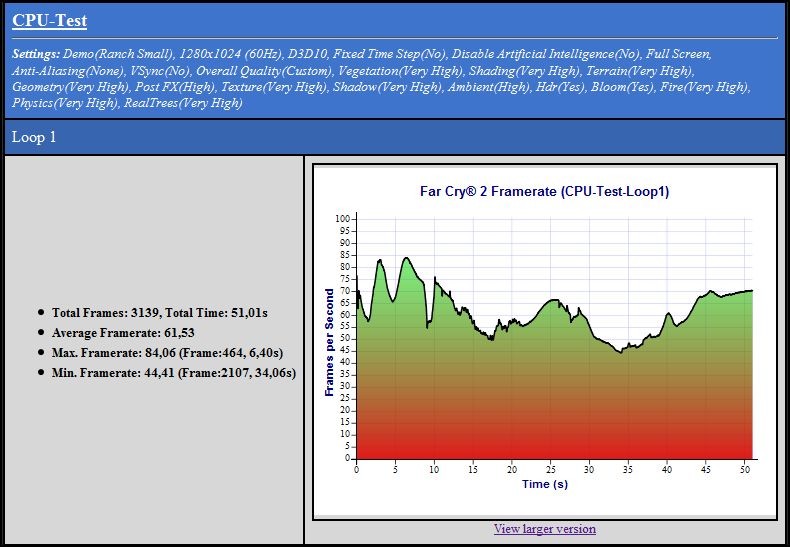Click 'Min. Framerate: 44,41' line
Image resolution: width=790 pixels, height=547 pixels.
coord(174,373)
